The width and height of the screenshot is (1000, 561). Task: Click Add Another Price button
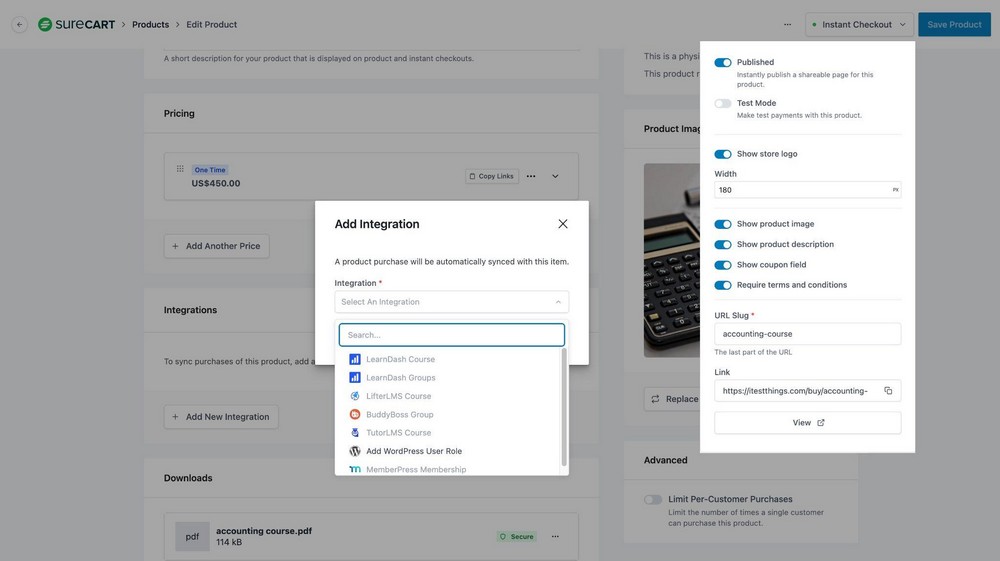(x=216, y=246)
